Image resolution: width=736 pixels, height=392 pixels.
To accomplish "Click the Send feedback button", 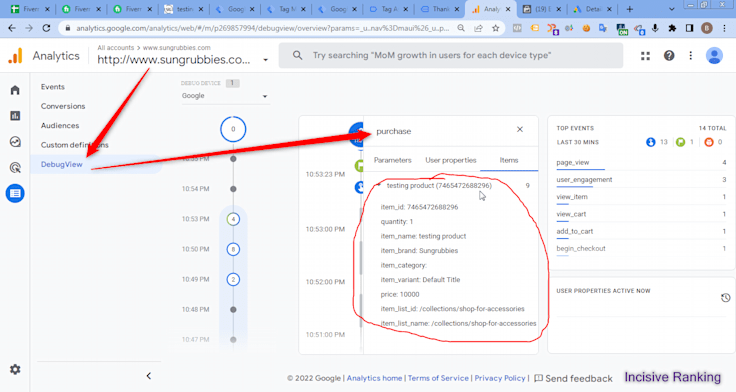I will (574, 378).
